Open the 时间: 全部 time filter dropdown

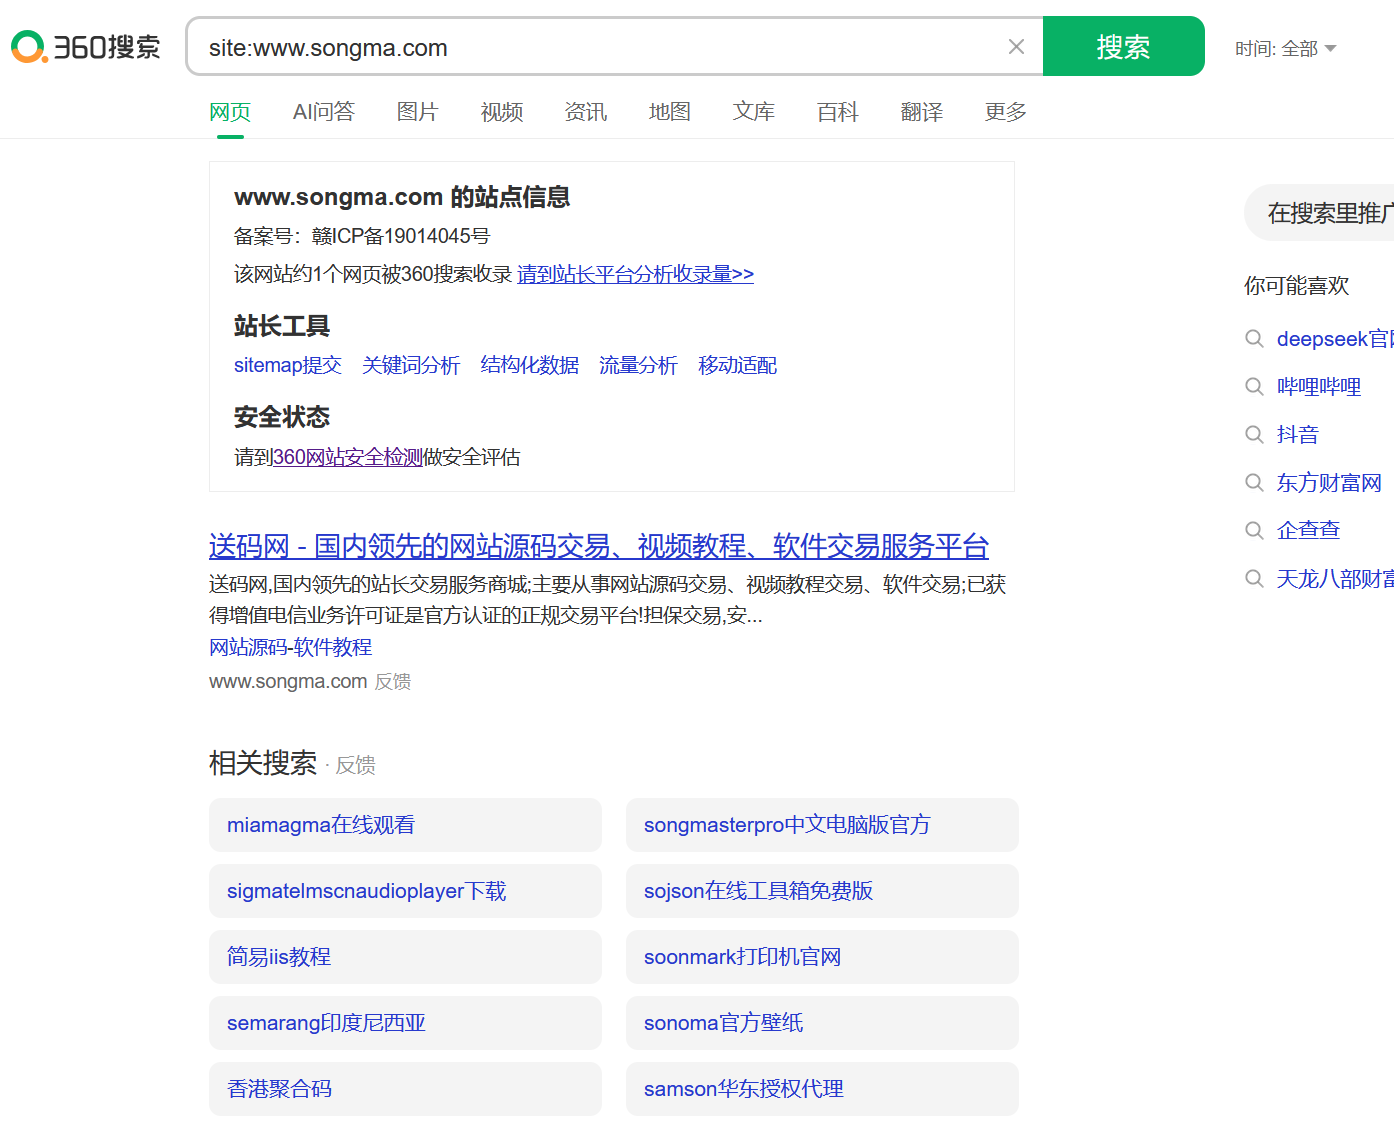pos(1285,49)
